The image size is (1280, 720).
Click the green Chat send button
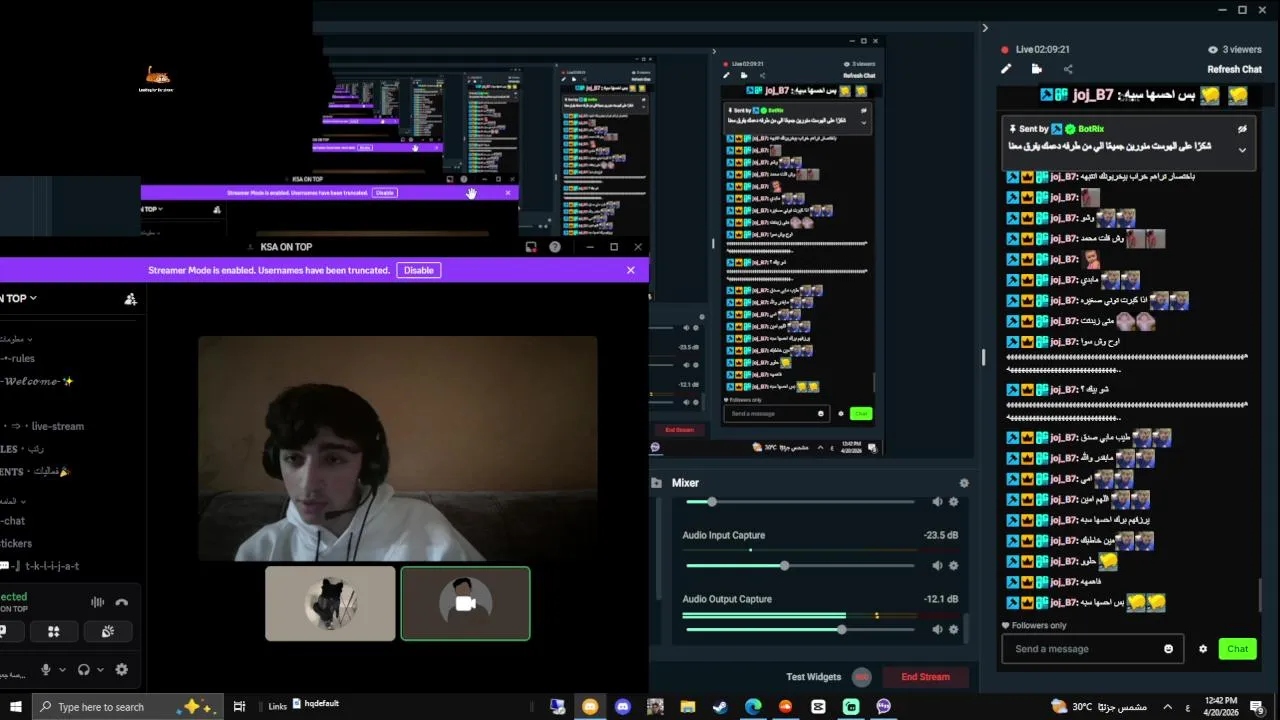(1238, 649)
